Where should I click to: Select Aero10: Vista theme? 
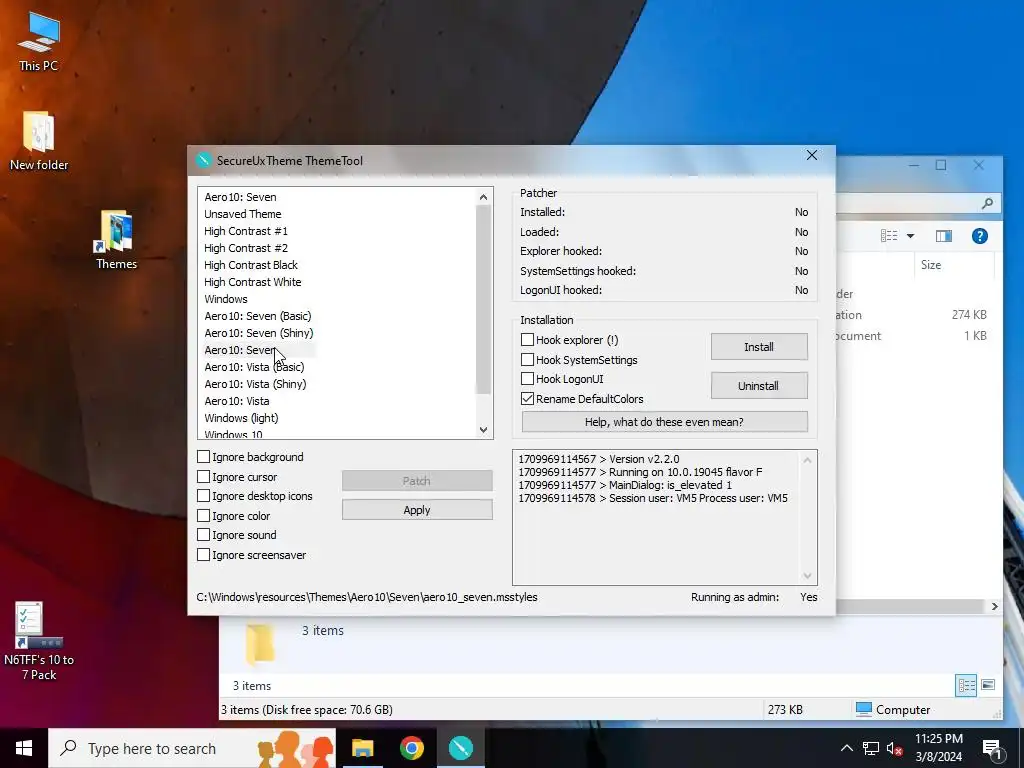(236, 401)
